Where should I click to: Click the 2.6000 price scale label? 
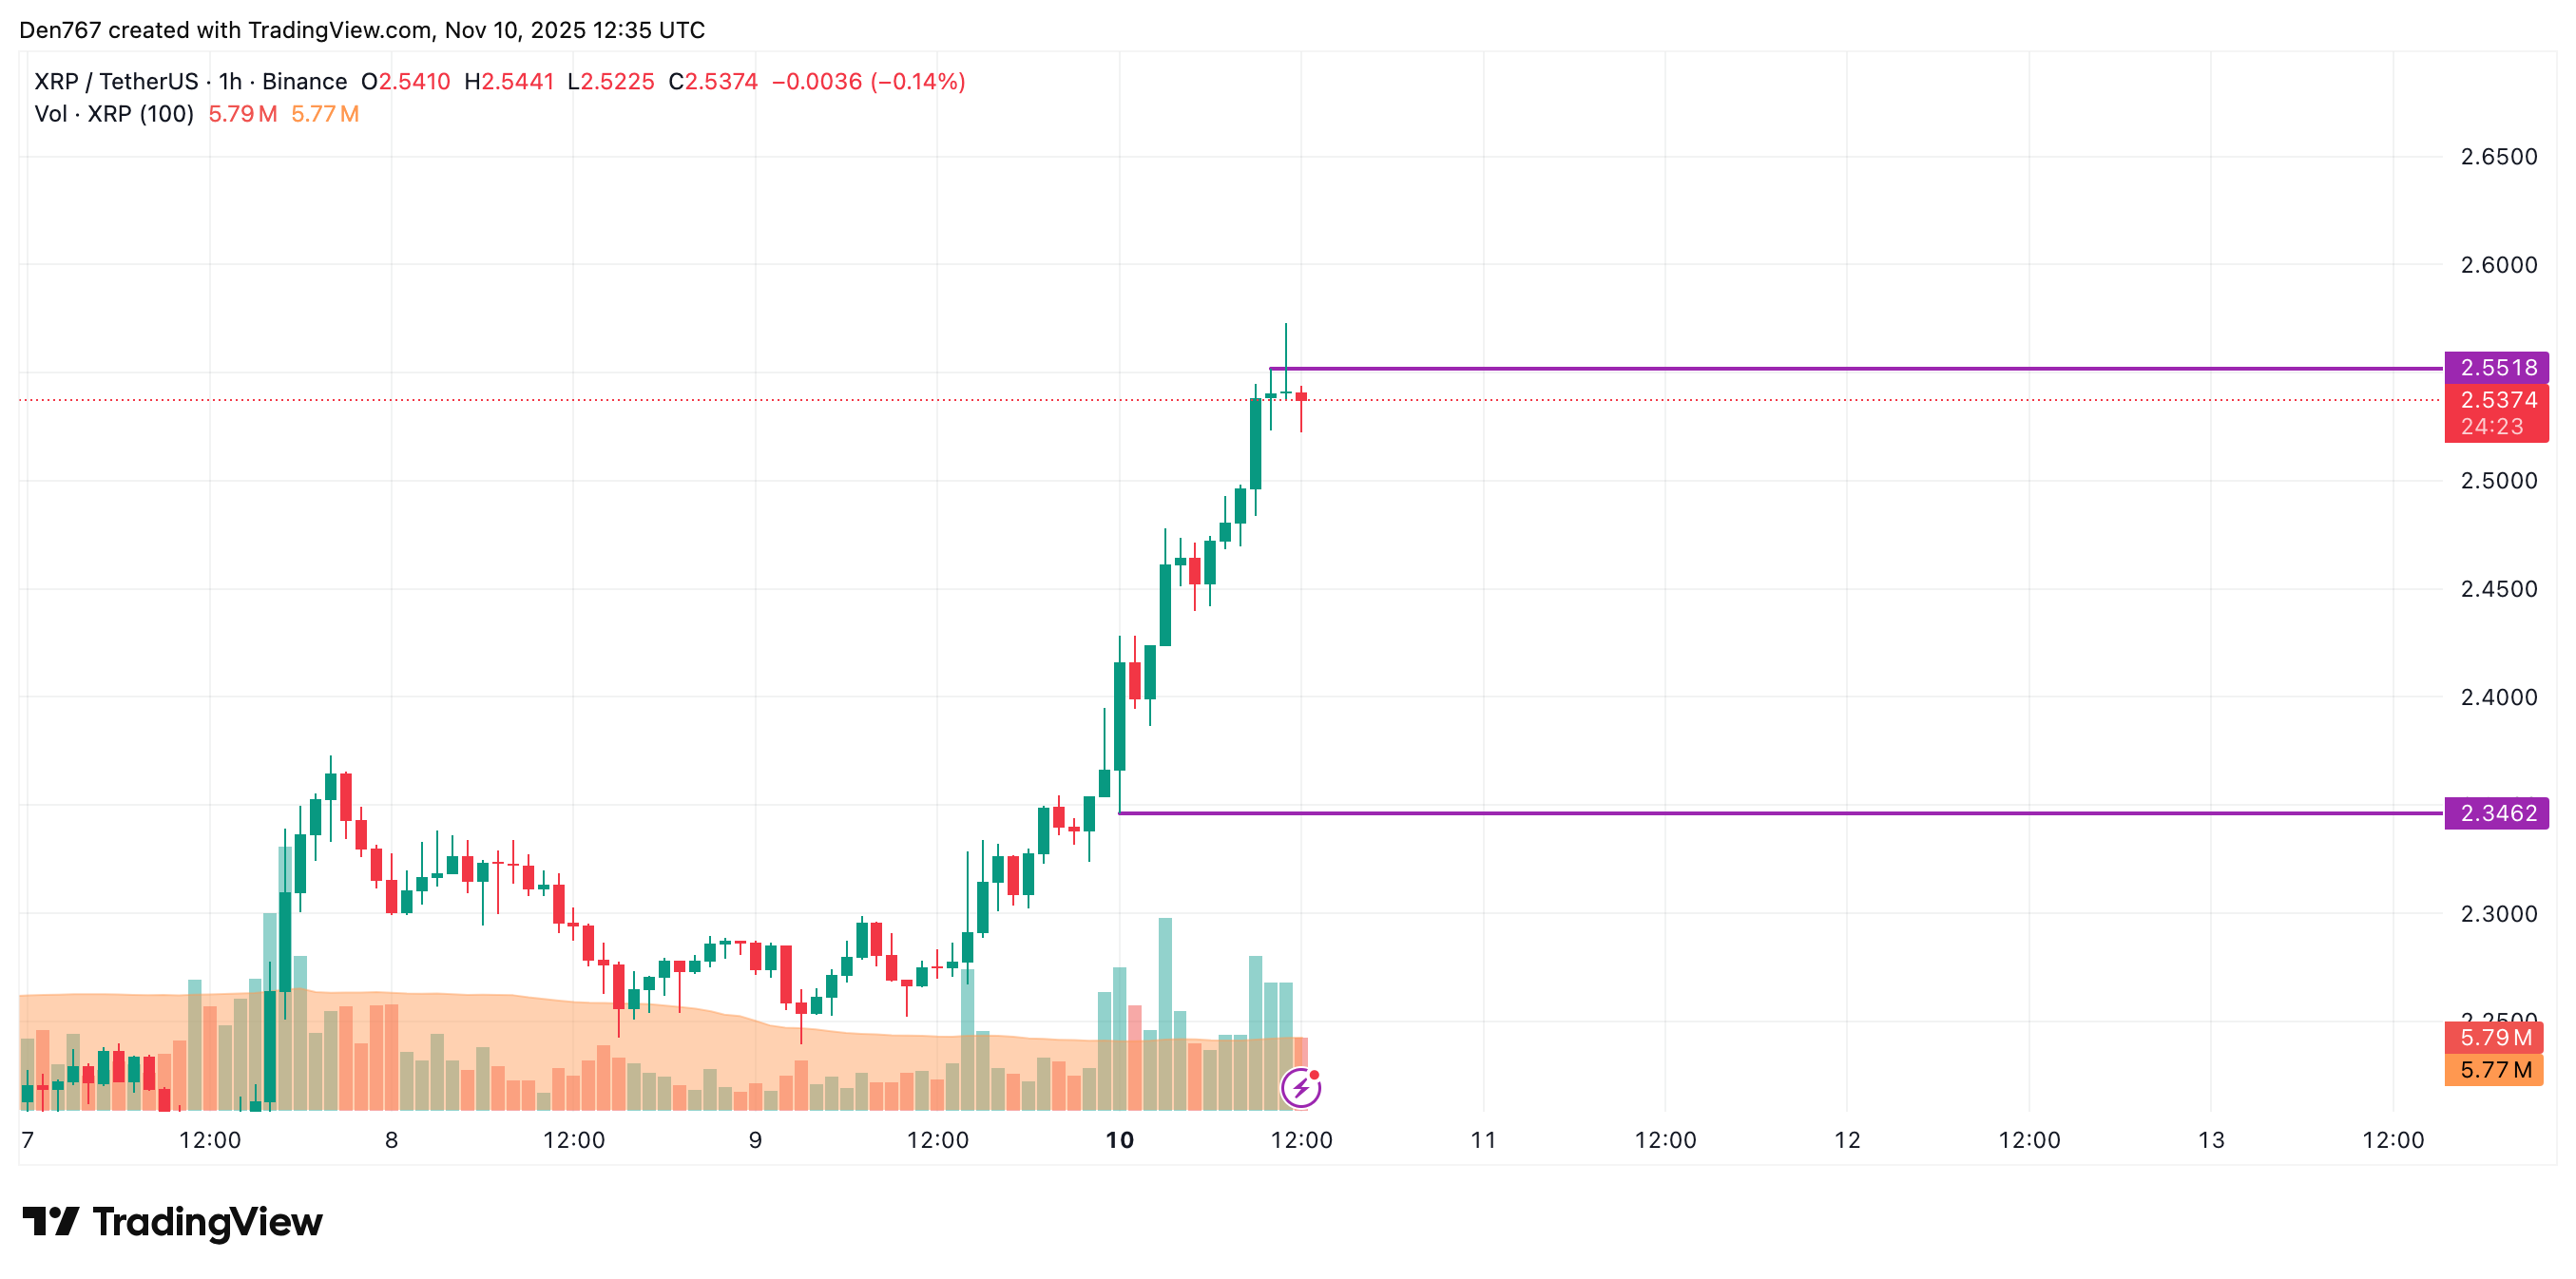tap(2498, 265)
